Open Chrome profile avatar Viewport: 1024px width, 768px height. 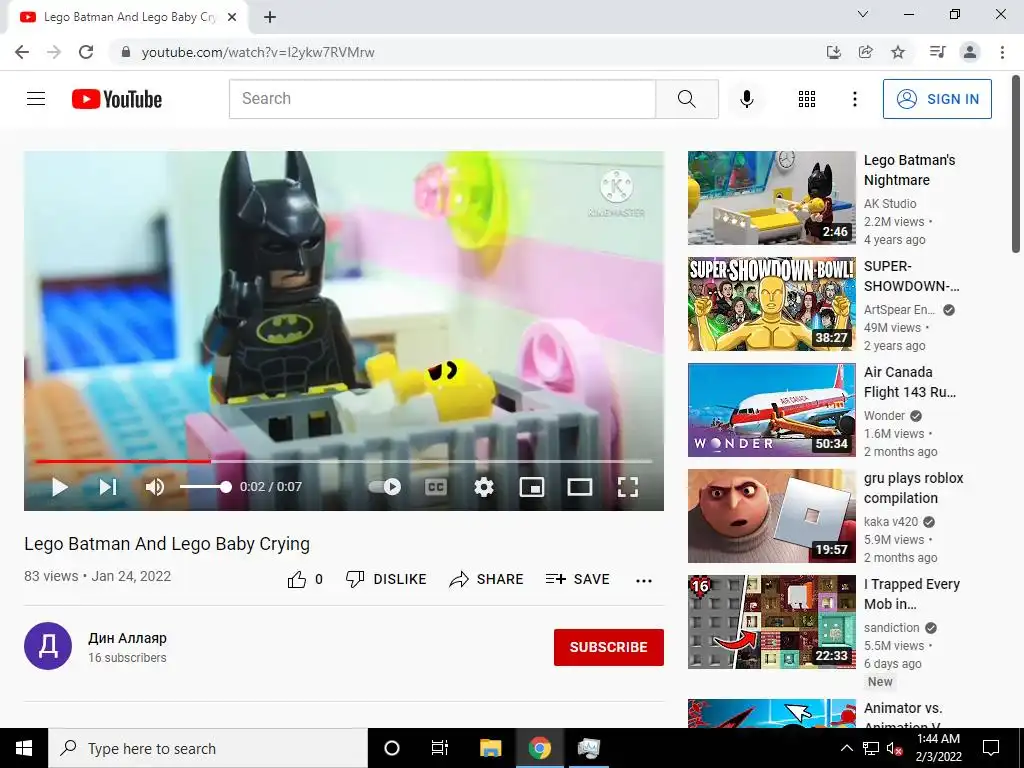[x=970, y=52]
